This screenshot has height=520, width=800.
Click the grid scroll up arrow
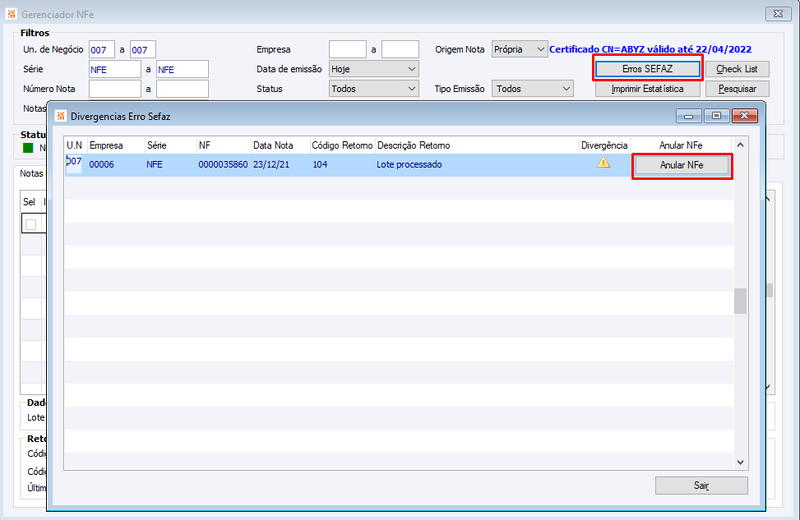coord(740,145)
